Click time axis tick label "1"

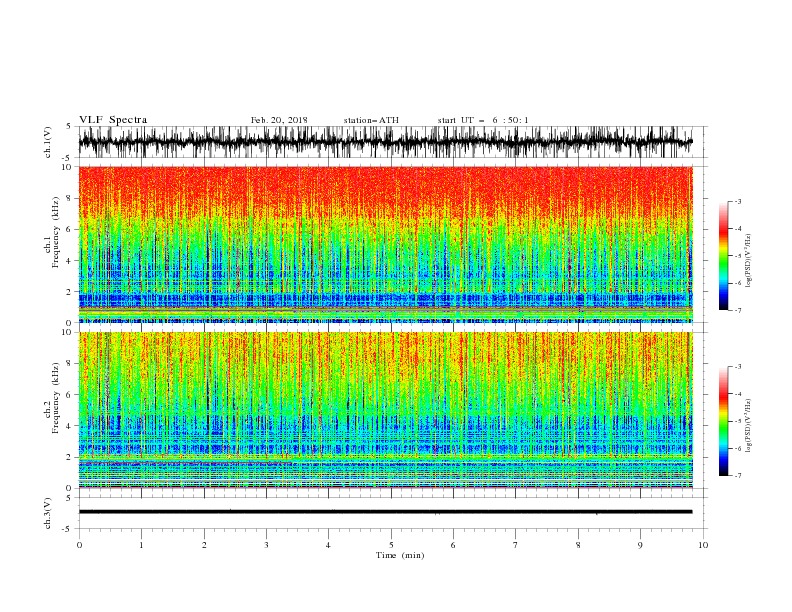click(x=141, y=545)
